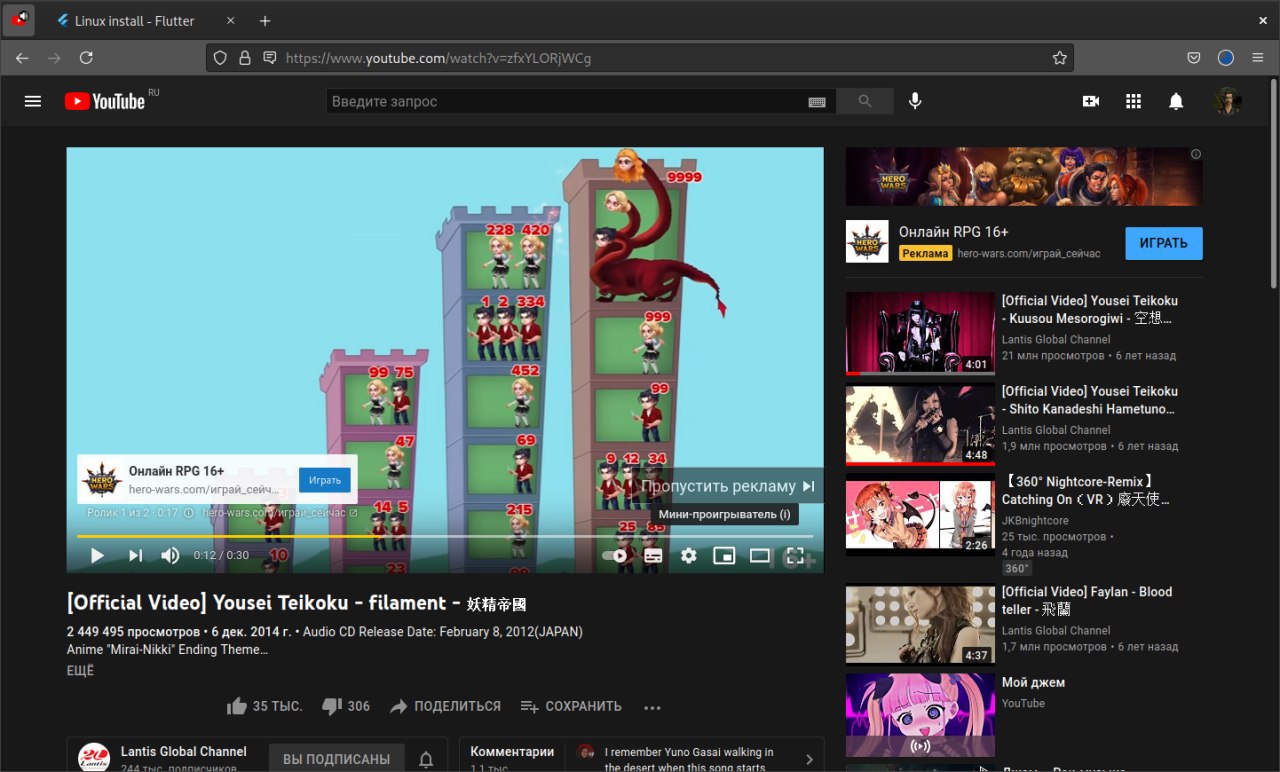Expand the comments section chevron

(810, 759)
